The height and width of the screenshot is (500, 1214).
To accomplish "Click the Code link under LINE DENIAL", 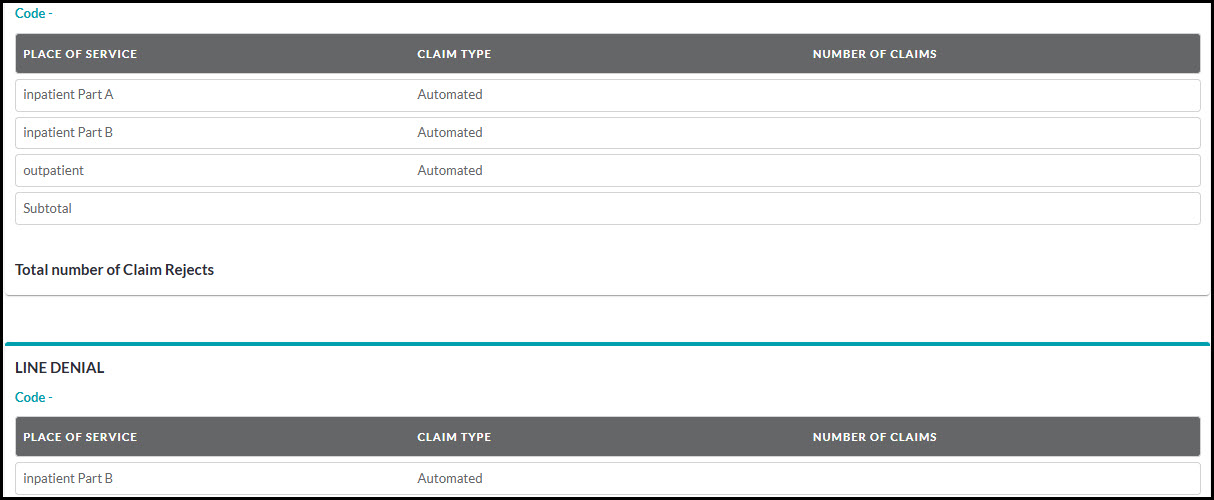I will pyautogui.click(x=31, y=397).
